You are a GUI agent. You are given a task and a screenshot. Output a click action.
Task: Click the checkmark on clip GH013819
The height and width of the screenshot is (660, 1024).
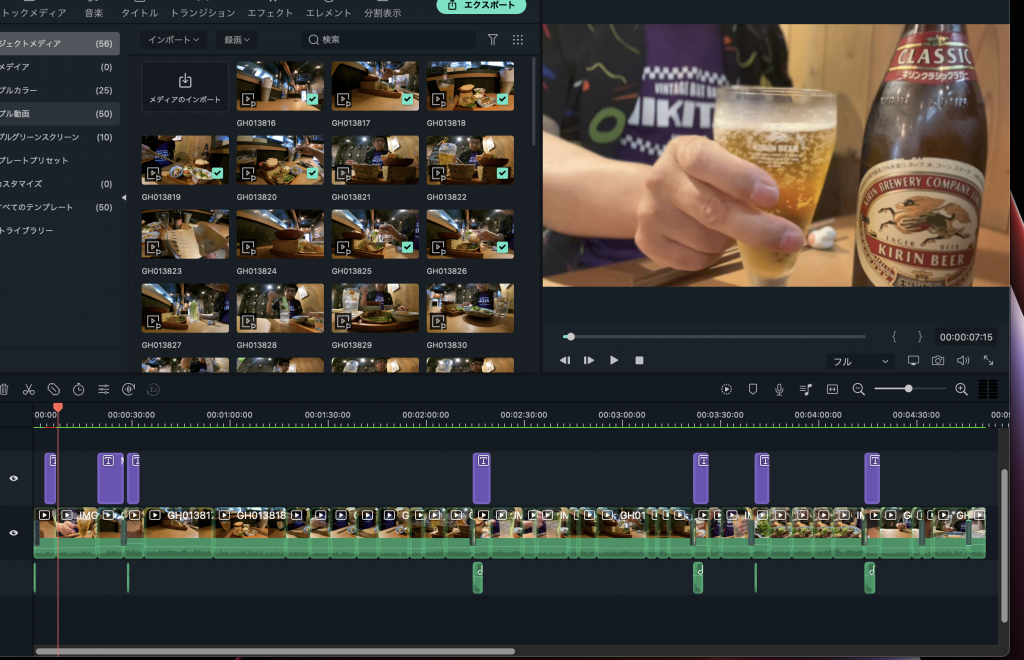tap(217, 173)
